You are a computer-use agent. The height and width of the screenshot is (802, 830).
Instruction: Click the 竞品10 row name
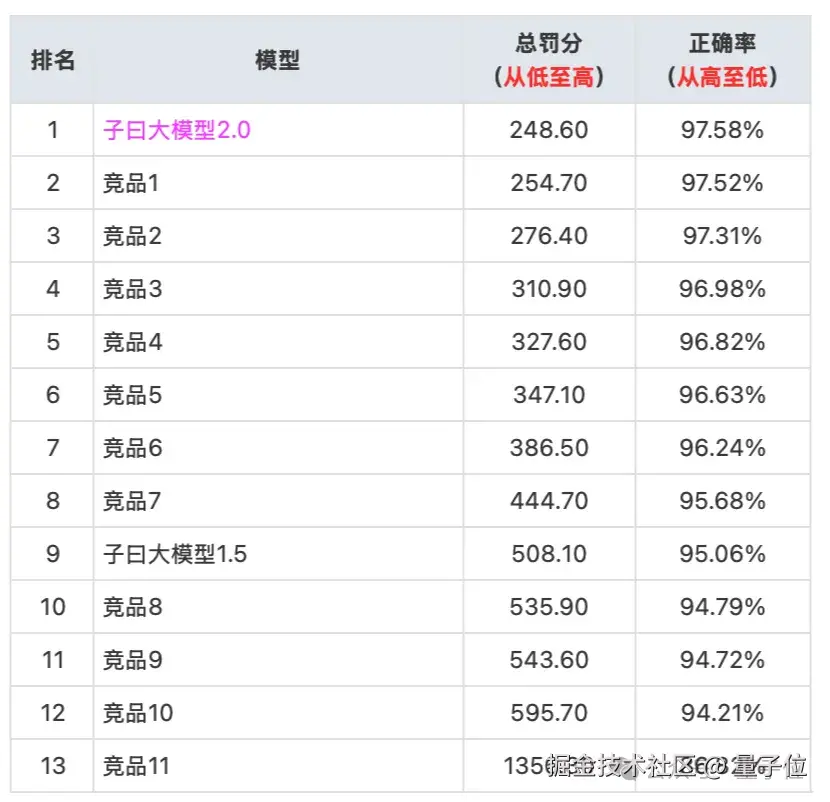tap(138, 713)
